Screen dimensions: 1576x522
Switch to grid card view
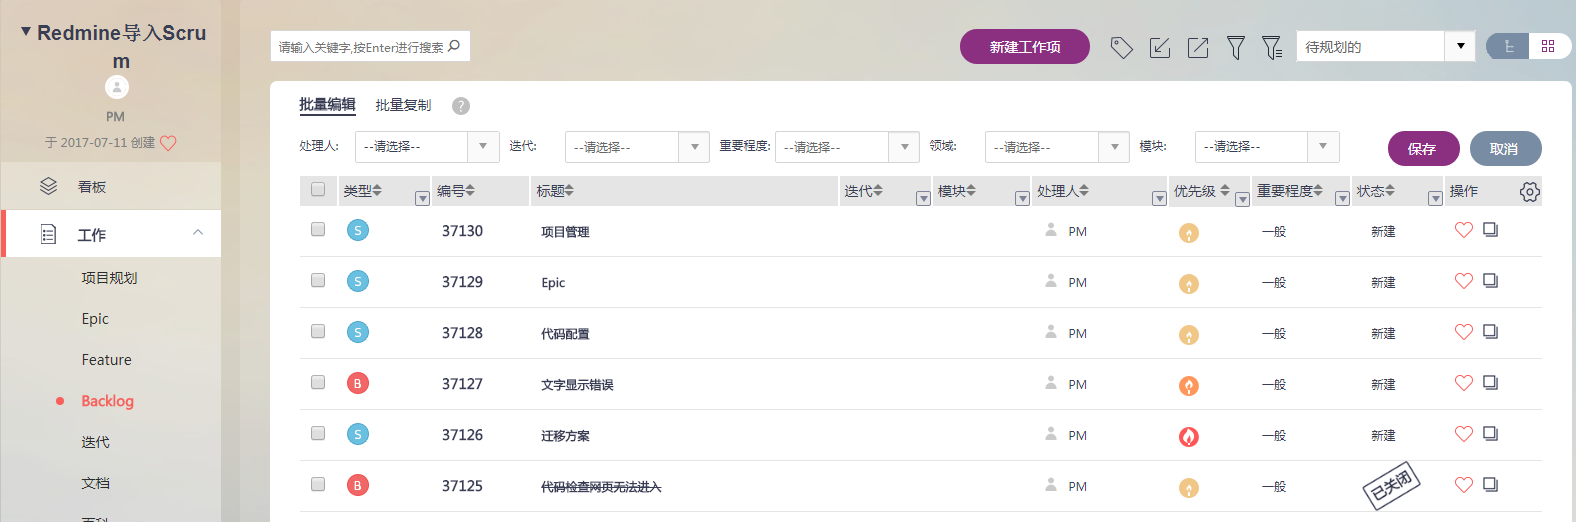pyautogui.click(x=1548, y=46)
